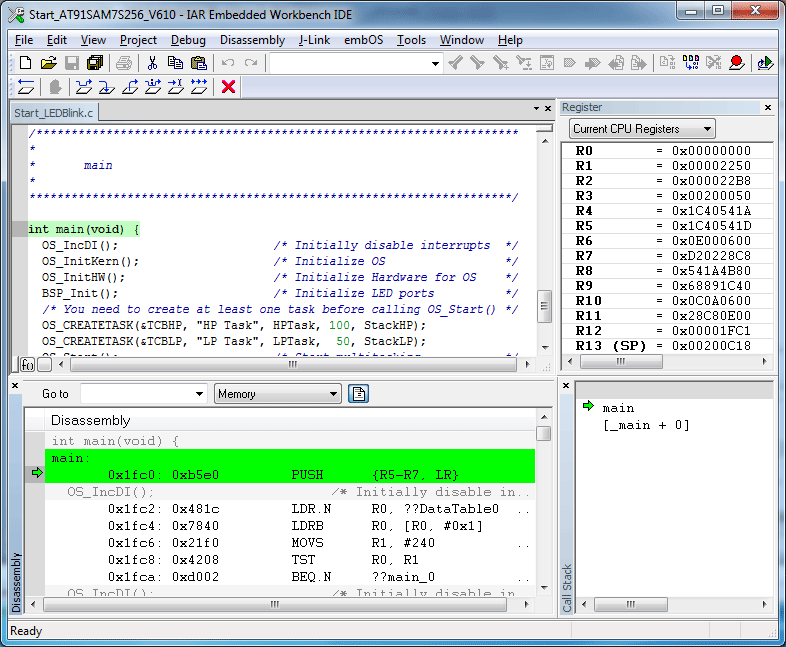Click the main entry in Call Stack
The width and height of the screenshot is (786, 647).
point(618,408)
